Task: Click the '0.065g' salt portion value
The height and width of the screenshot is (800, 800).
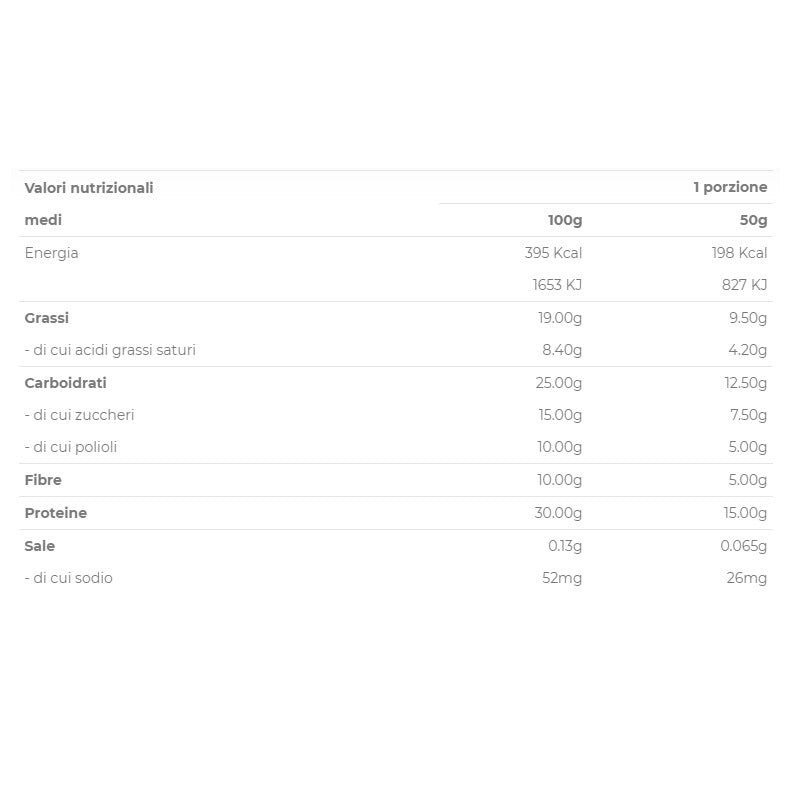Action: (743, 546)
